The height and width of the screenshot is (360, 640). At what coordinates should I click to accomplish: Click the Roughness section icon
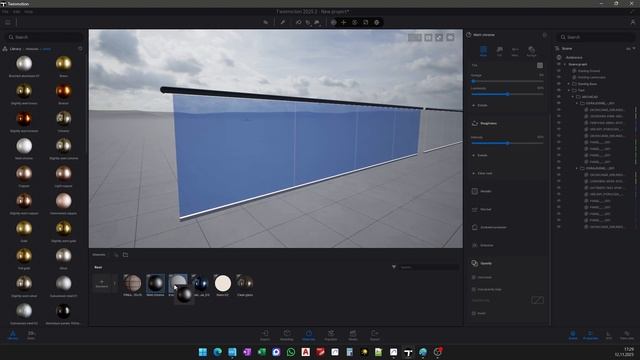475,123
